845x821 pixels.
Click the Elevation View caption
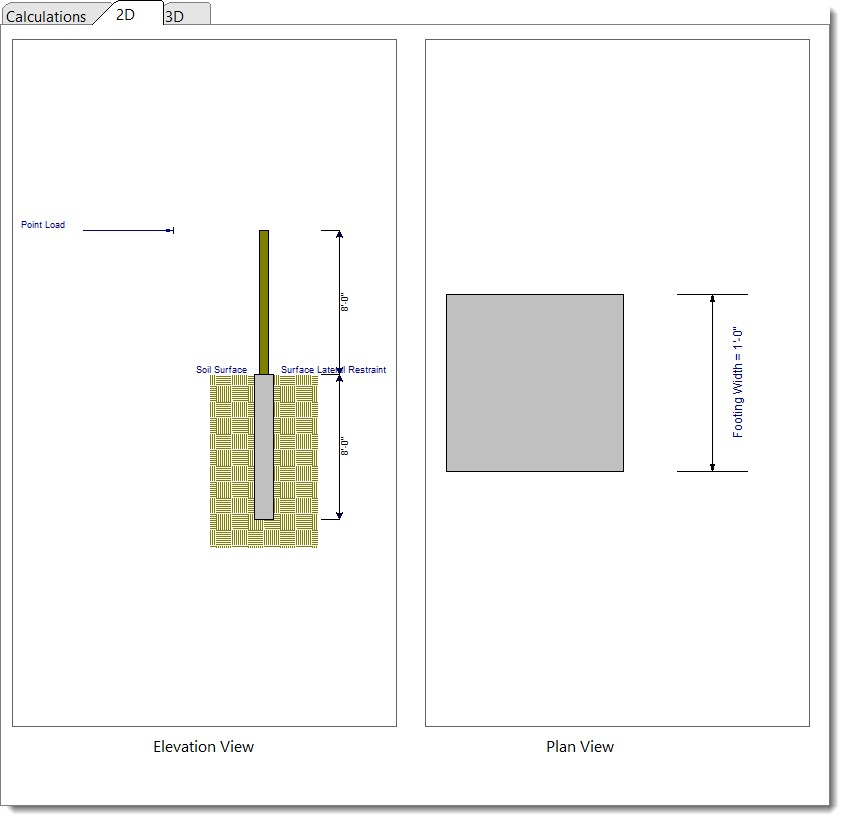click(203, 747)
